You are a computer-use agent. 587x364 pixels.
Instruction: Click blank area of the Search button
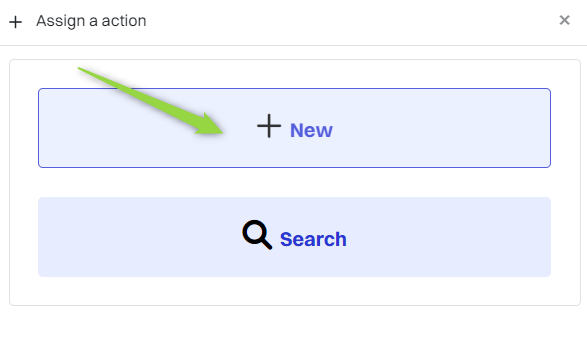pyautogui.click(x=449, y=237)
